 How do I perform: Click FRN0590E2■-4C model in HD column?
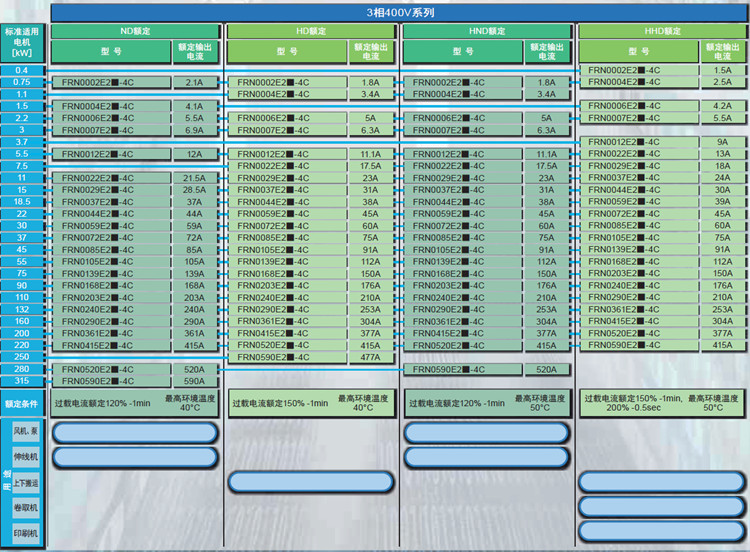[x=287, y=357]
